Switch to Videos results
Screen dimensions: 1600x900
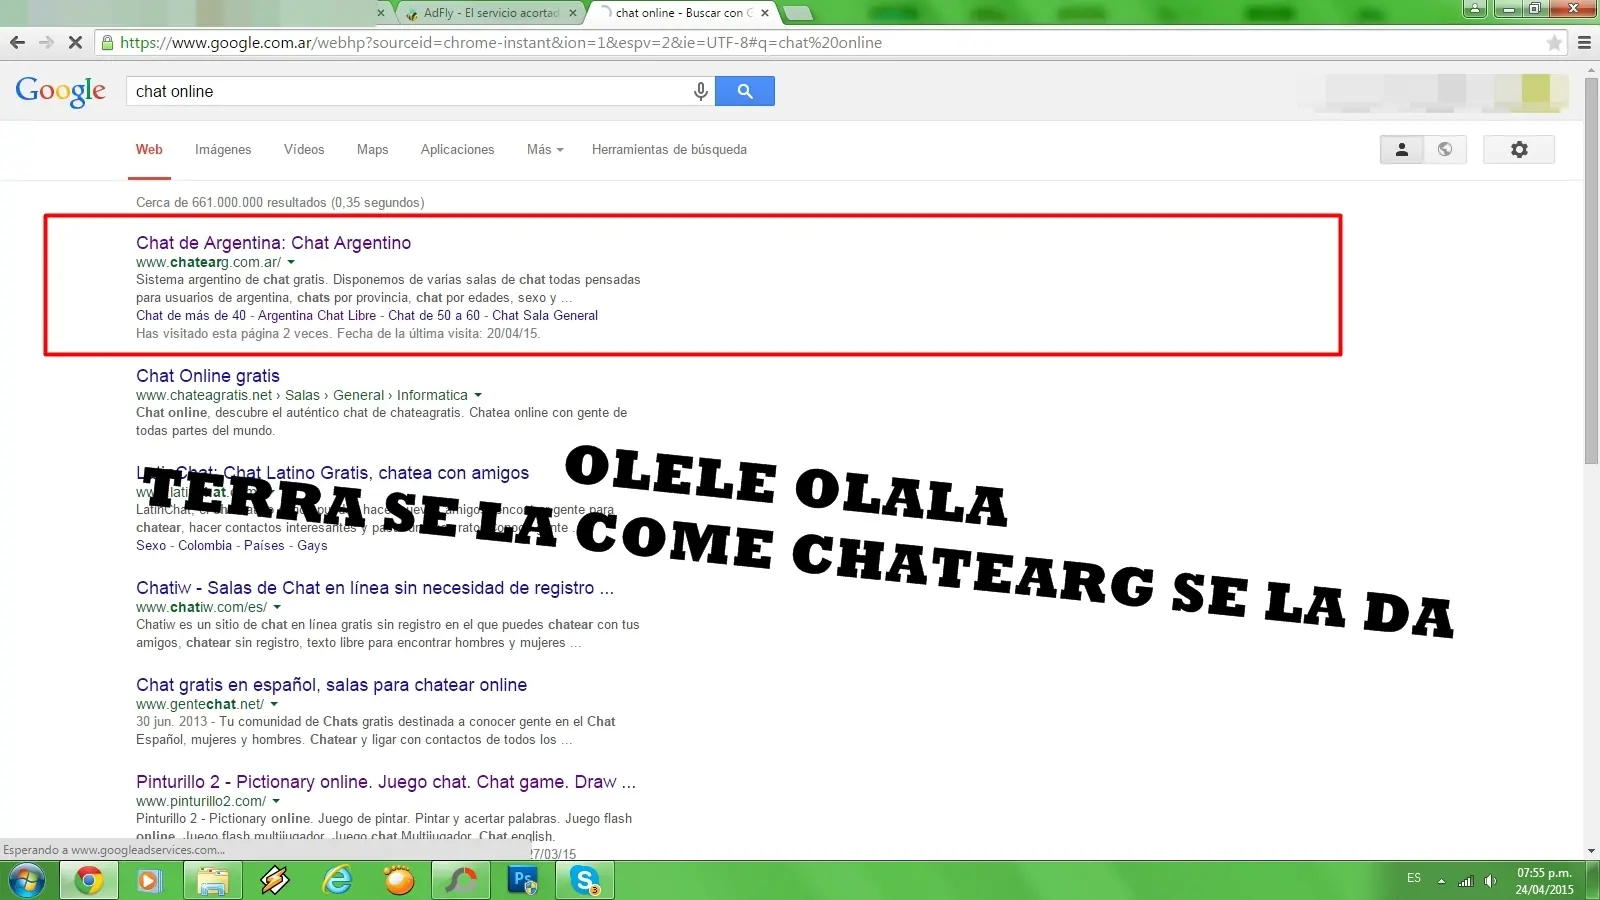coord(304,150)
